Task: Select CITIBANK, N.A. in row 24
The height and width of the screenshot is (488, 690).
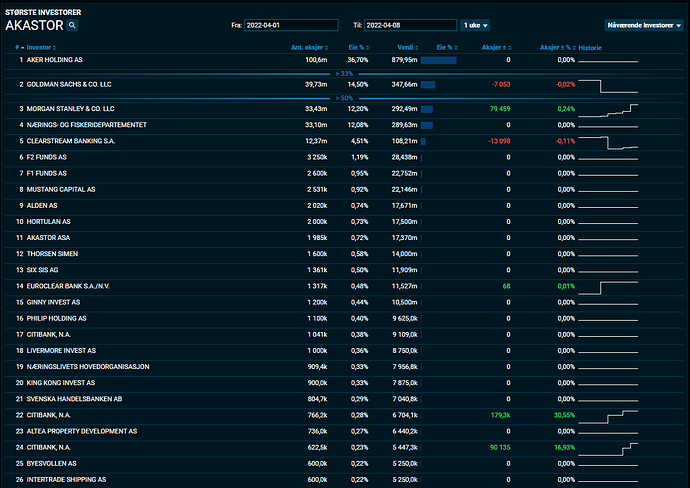Action: 48,448
